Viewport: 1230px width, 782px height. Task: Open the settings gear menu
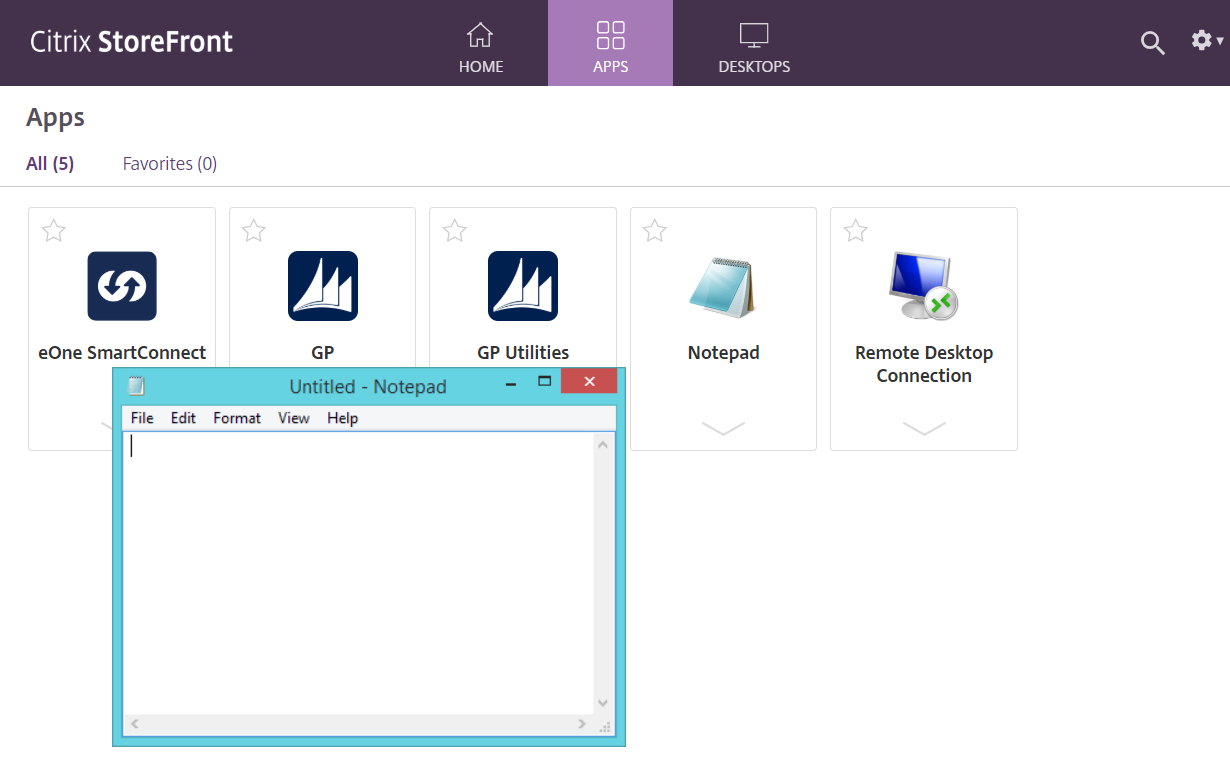point(1207,41)
